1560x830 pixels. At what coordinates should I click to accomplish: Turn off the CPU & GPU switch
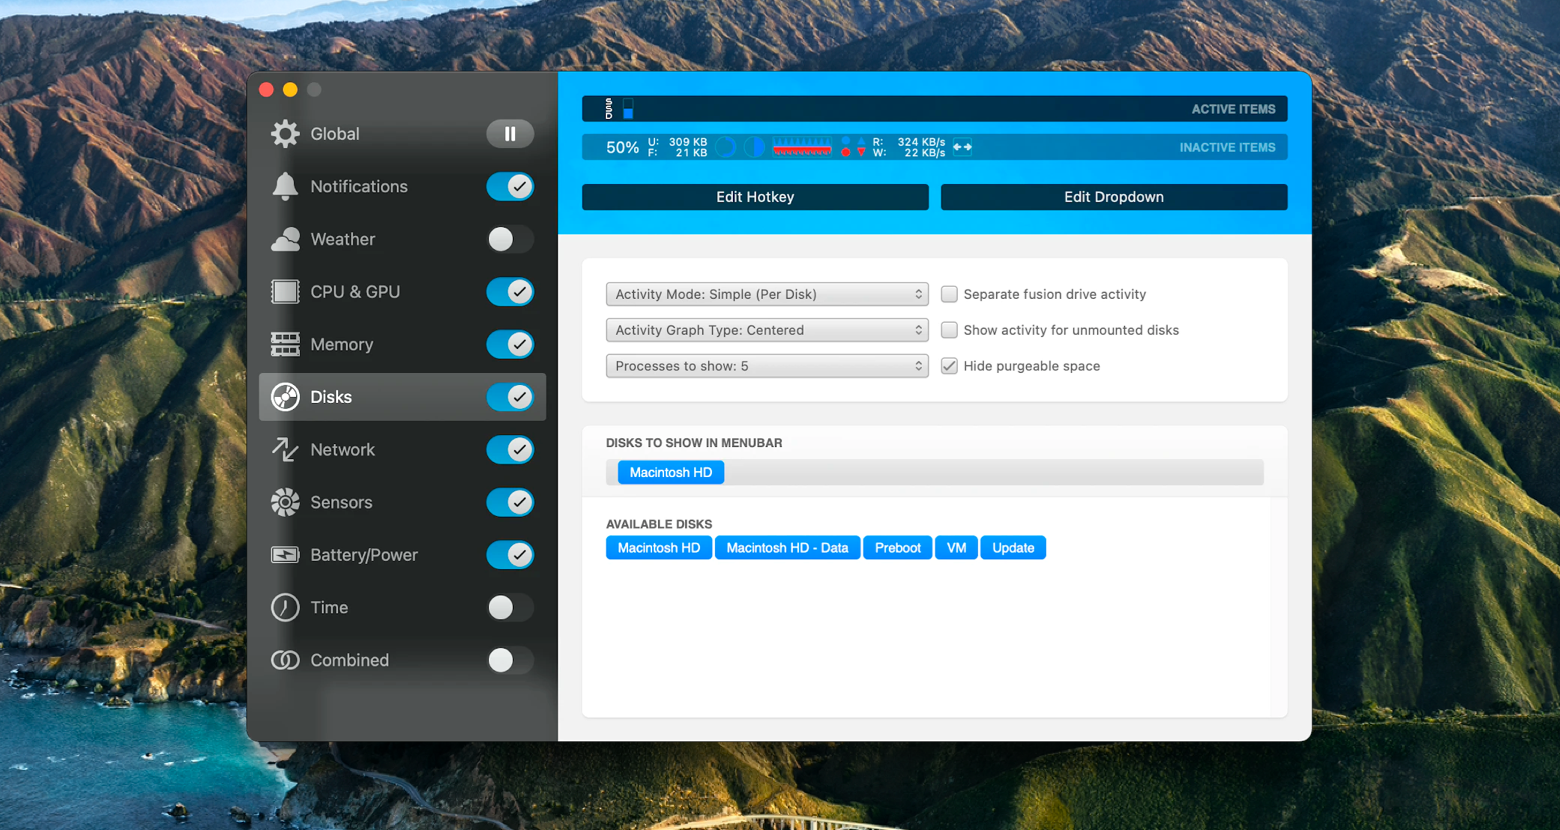[x=510, y=292]
